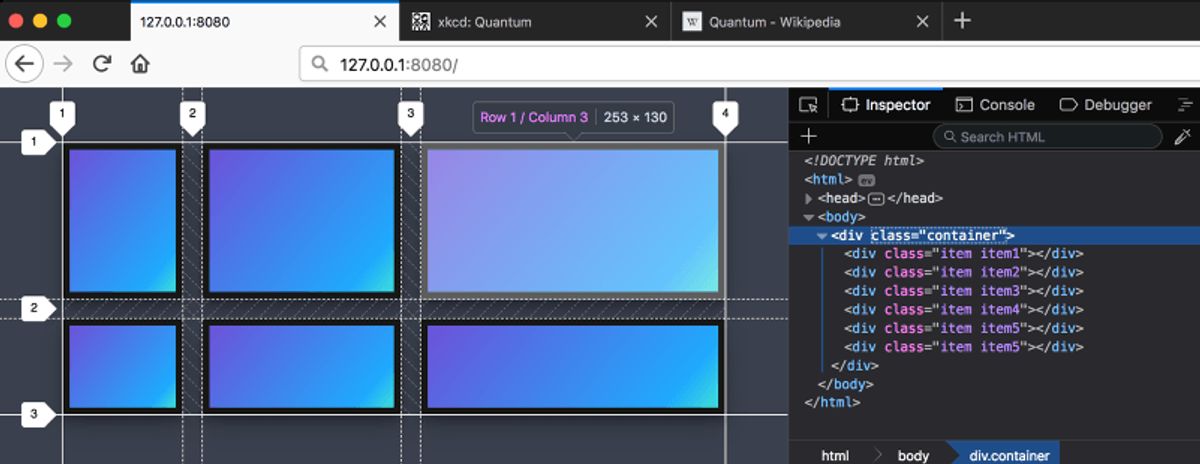
Task: Click the xkcd favicon on the Quantum tab
Action: [421, 21]
